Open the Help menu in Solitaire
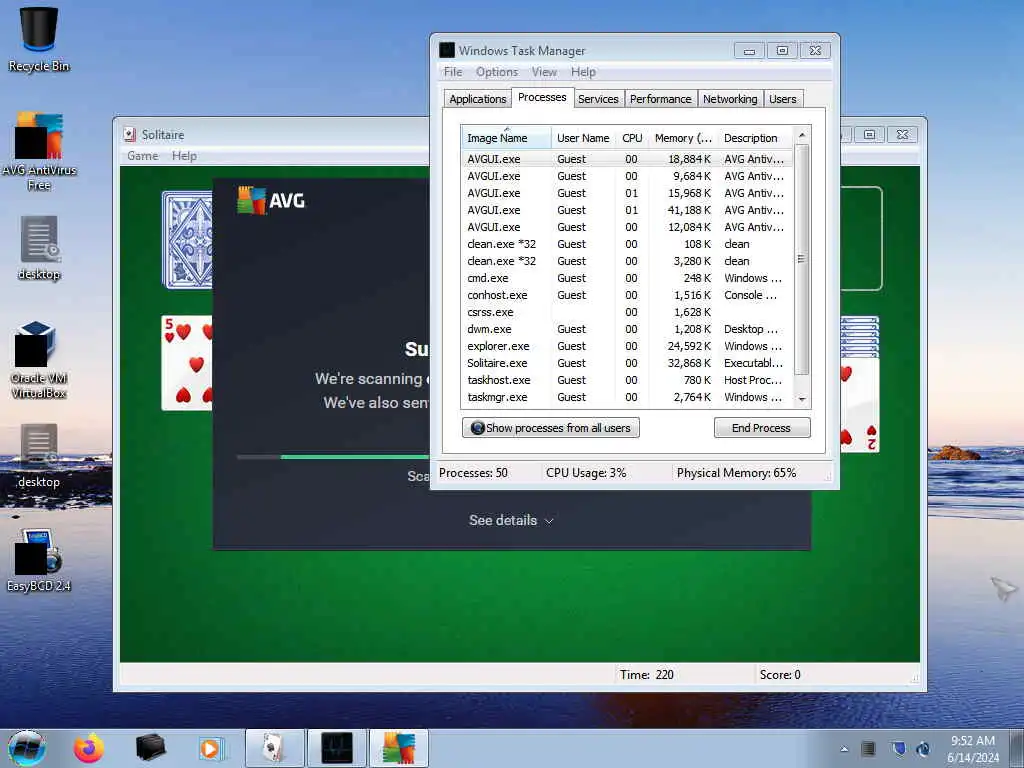Screen dimensions: 1024x768 (x=184, y=156)
